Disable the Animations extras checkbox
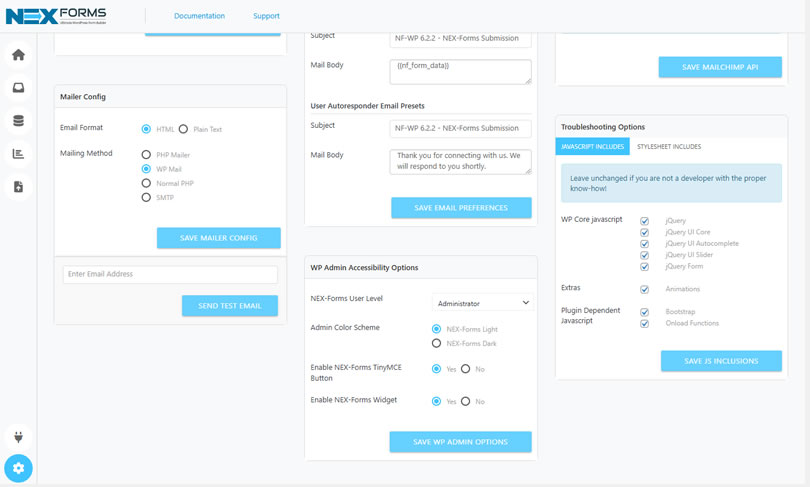 (x=644, y=289)
